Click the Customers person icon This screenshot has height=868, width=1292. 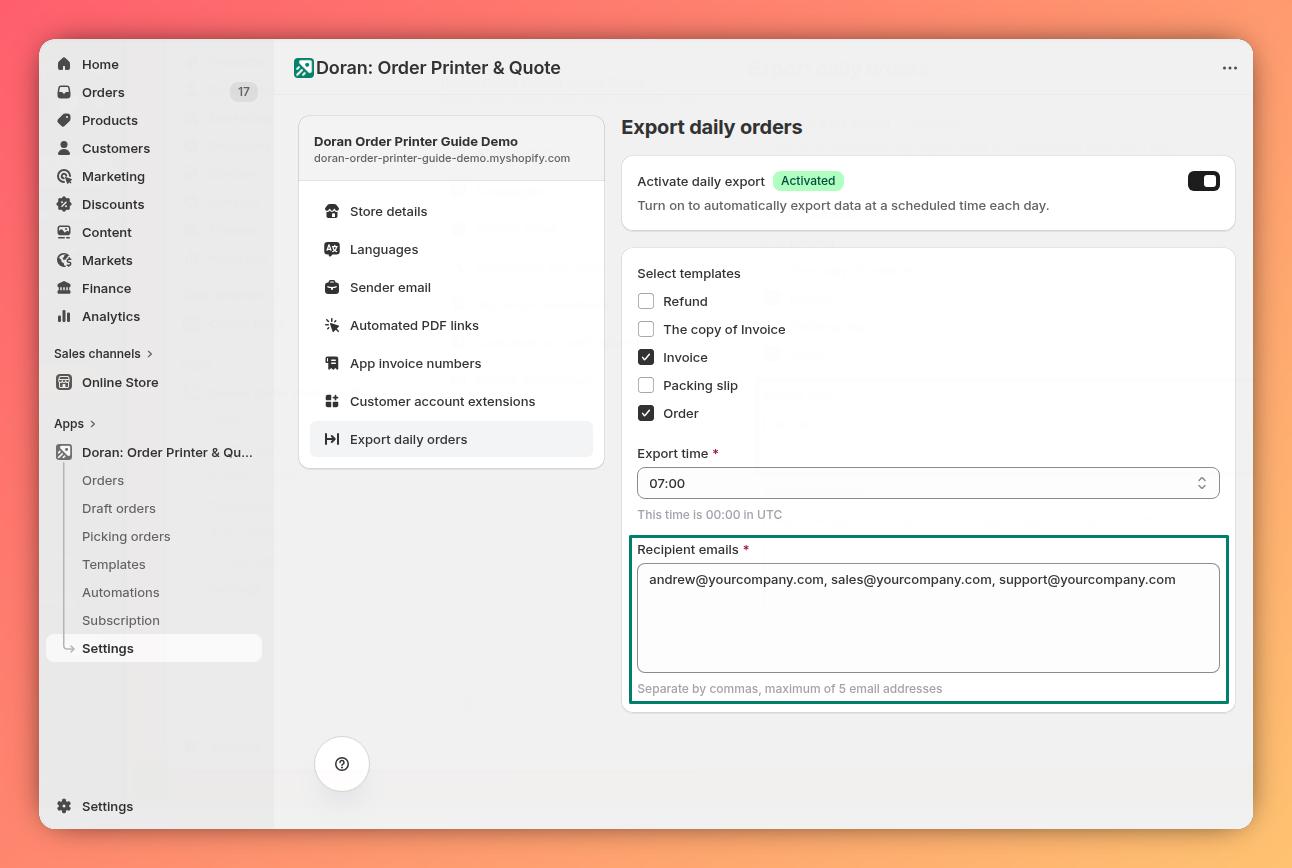pos(64,148)
